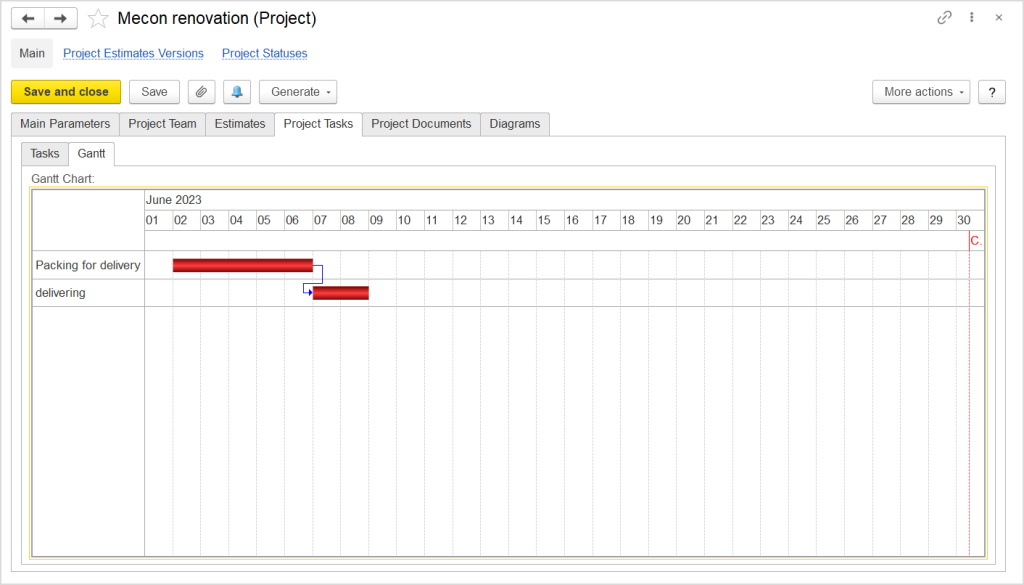Go to the Diagrams tab
This screenshot has height=585, width=1024.
pos(515,124)
